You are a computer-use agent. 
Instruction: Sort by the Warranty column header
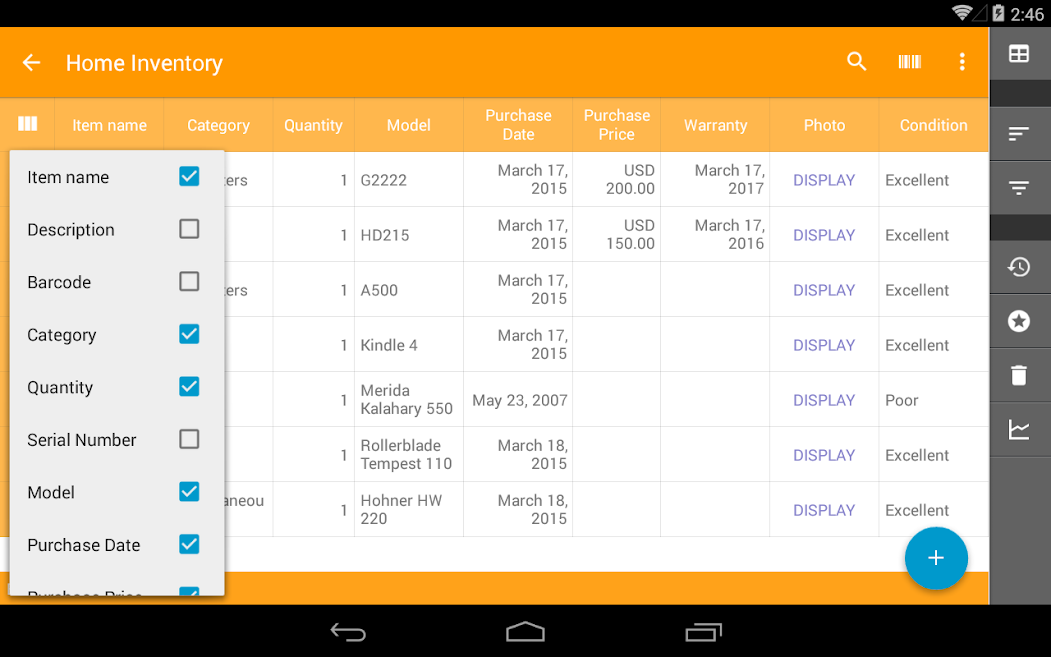click(715, 125)
